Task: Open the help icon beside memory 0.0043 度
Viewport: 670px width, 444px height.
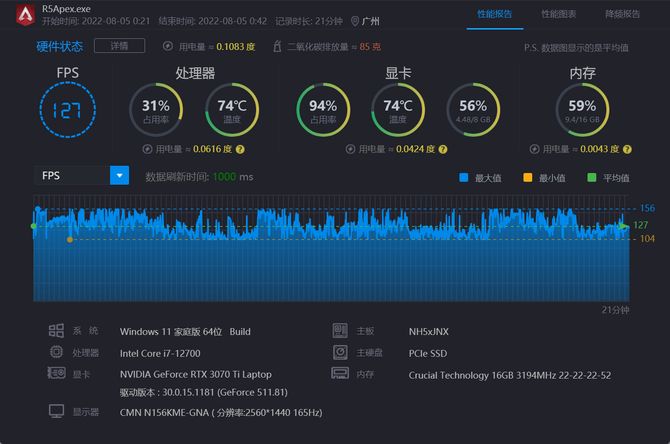Action: click(627, 149)
